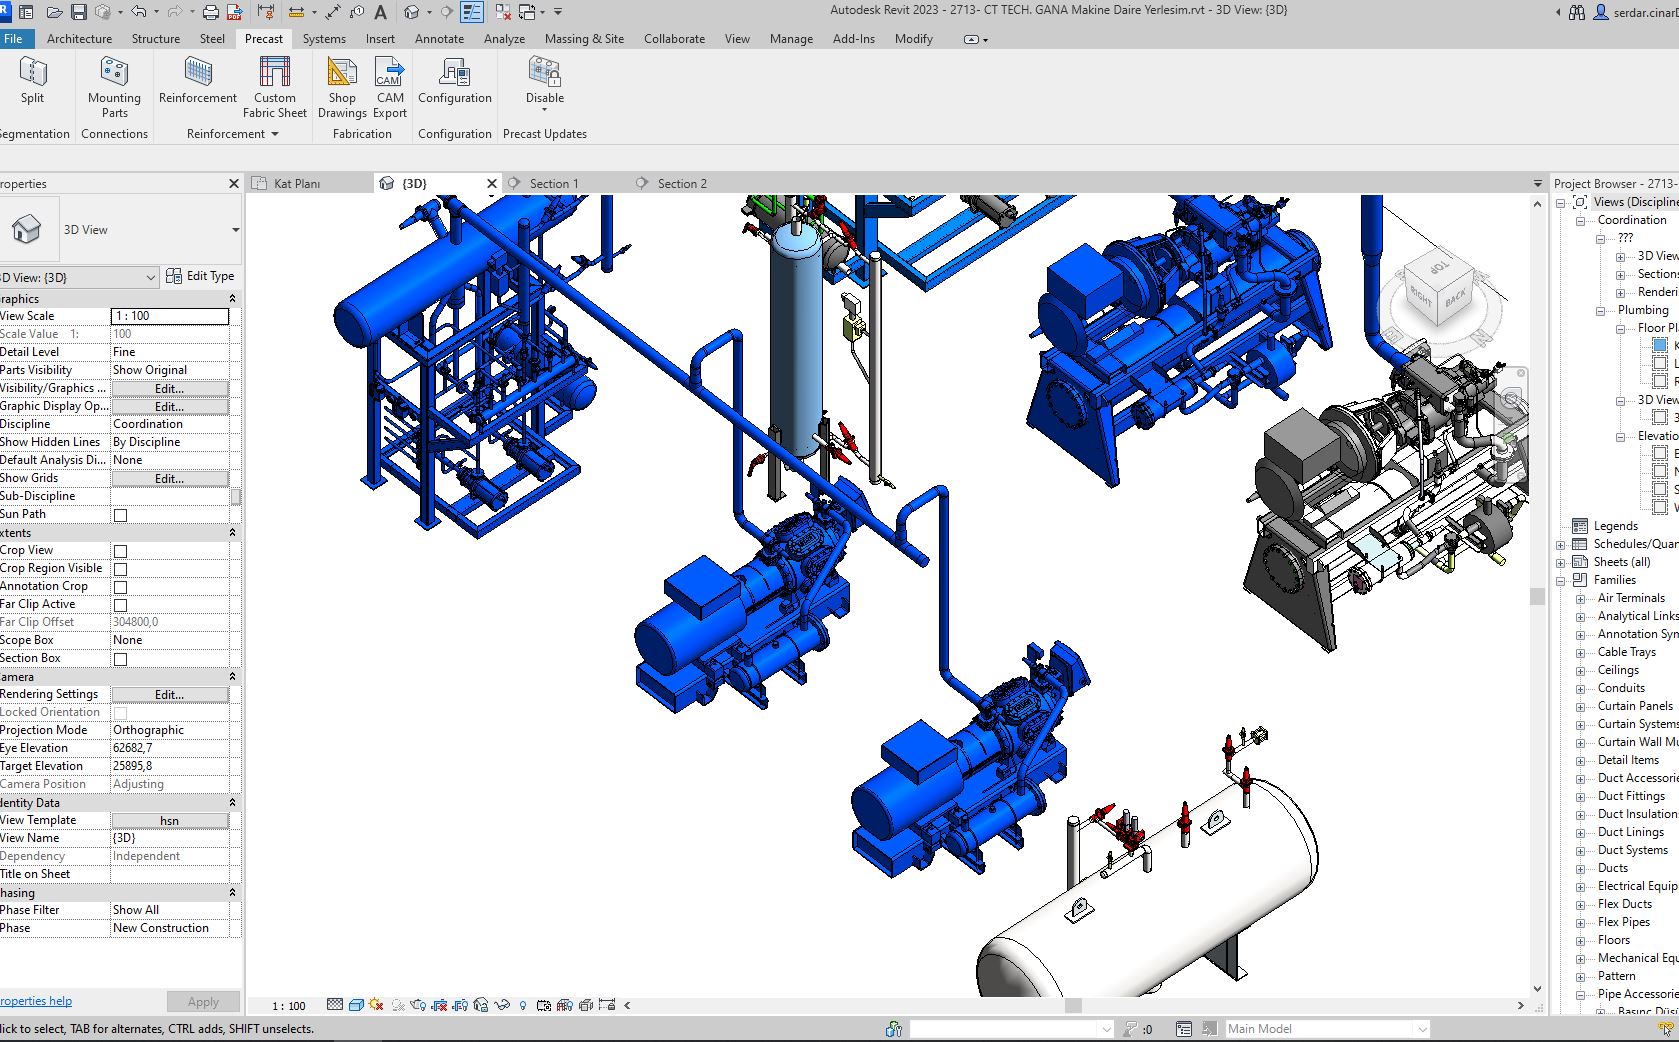
Task: Click the Apply button in Properties panel
Action: (203, 1001)
